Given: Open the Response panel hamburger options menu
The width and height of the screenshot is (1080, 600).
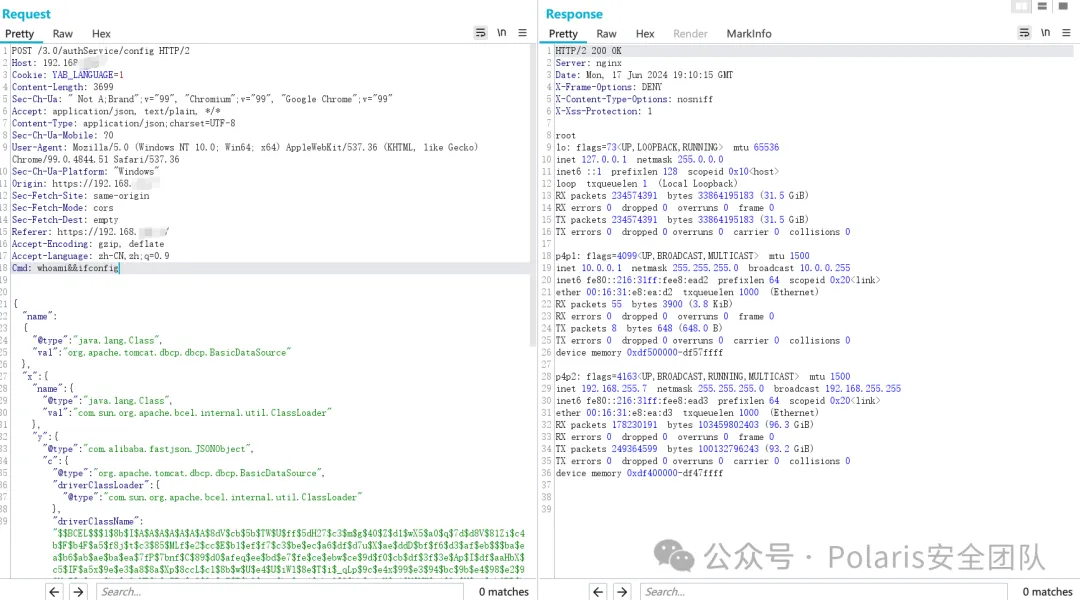Looking at the screenshot, I should click(x=1066, y=33).
